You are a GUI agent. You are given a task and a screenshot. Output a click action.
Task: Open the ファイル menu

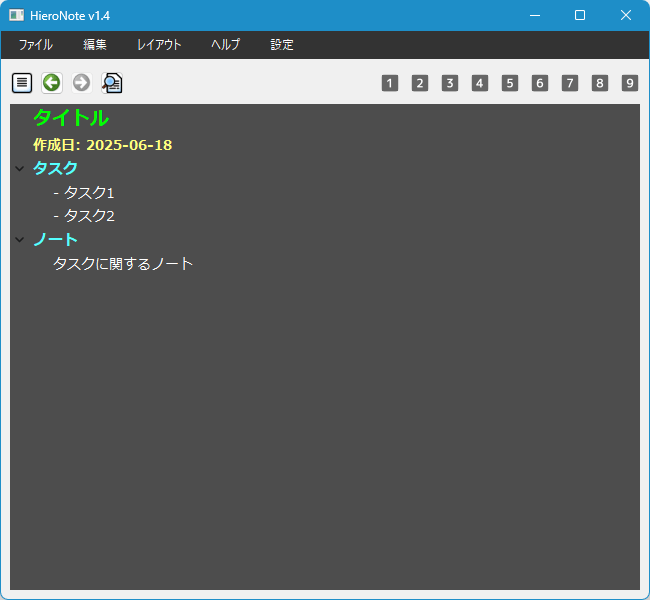[36, 44]
